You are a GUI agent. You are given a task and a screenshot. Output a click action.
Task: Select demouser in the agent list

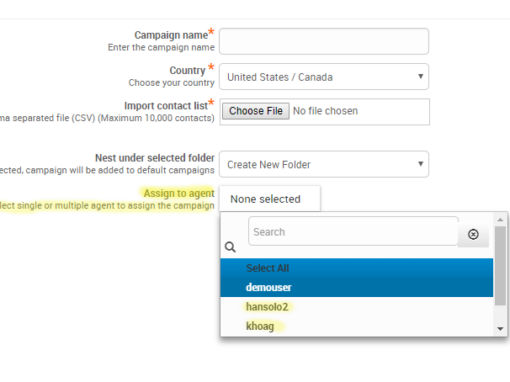click(x=357, y=287)
